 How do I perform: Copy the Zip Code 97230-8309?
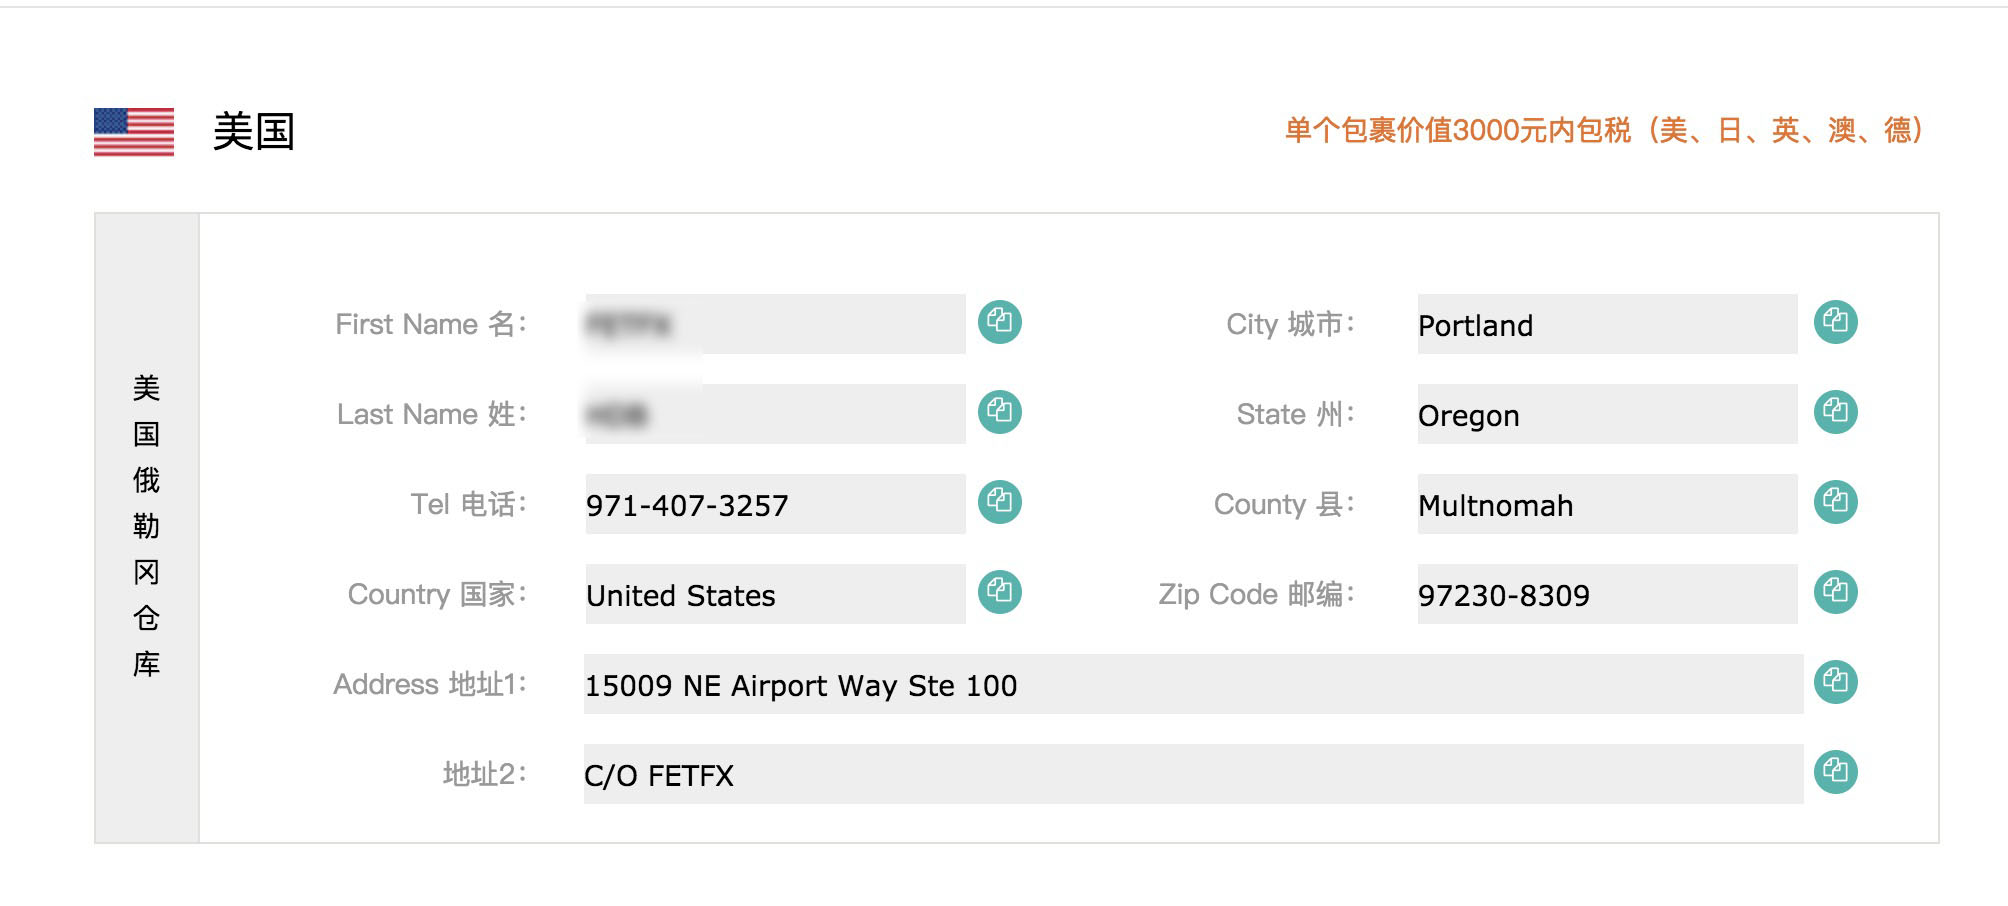pos(1835,592)
